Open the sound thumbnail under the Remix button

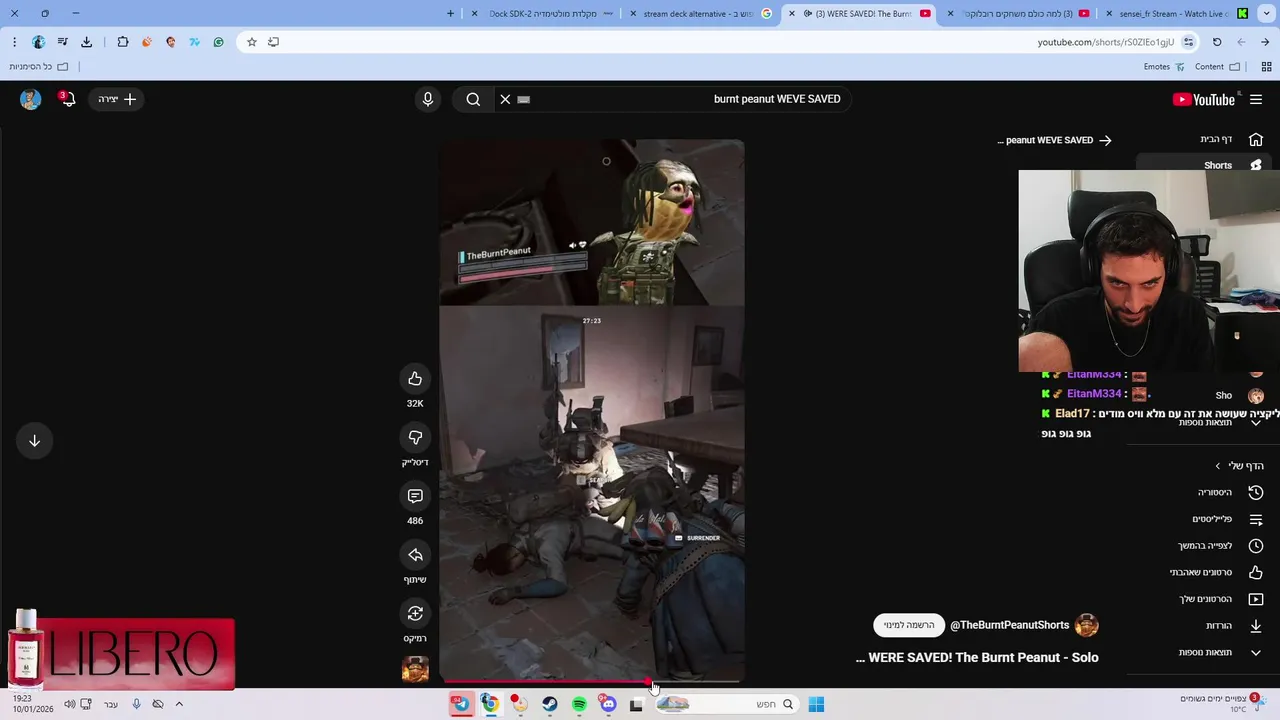pyautogui.click(x=415, y=669)
